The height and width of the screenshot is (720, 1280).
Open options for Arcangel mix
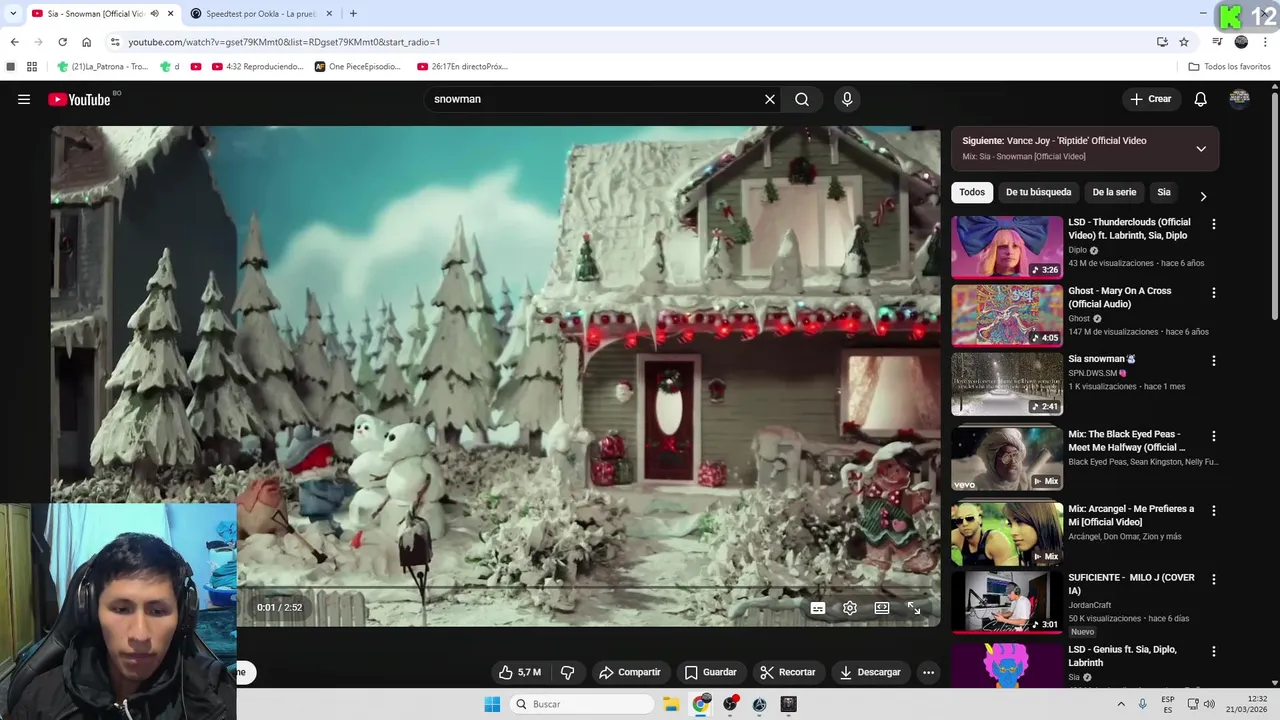click(x=1214, y=510)
